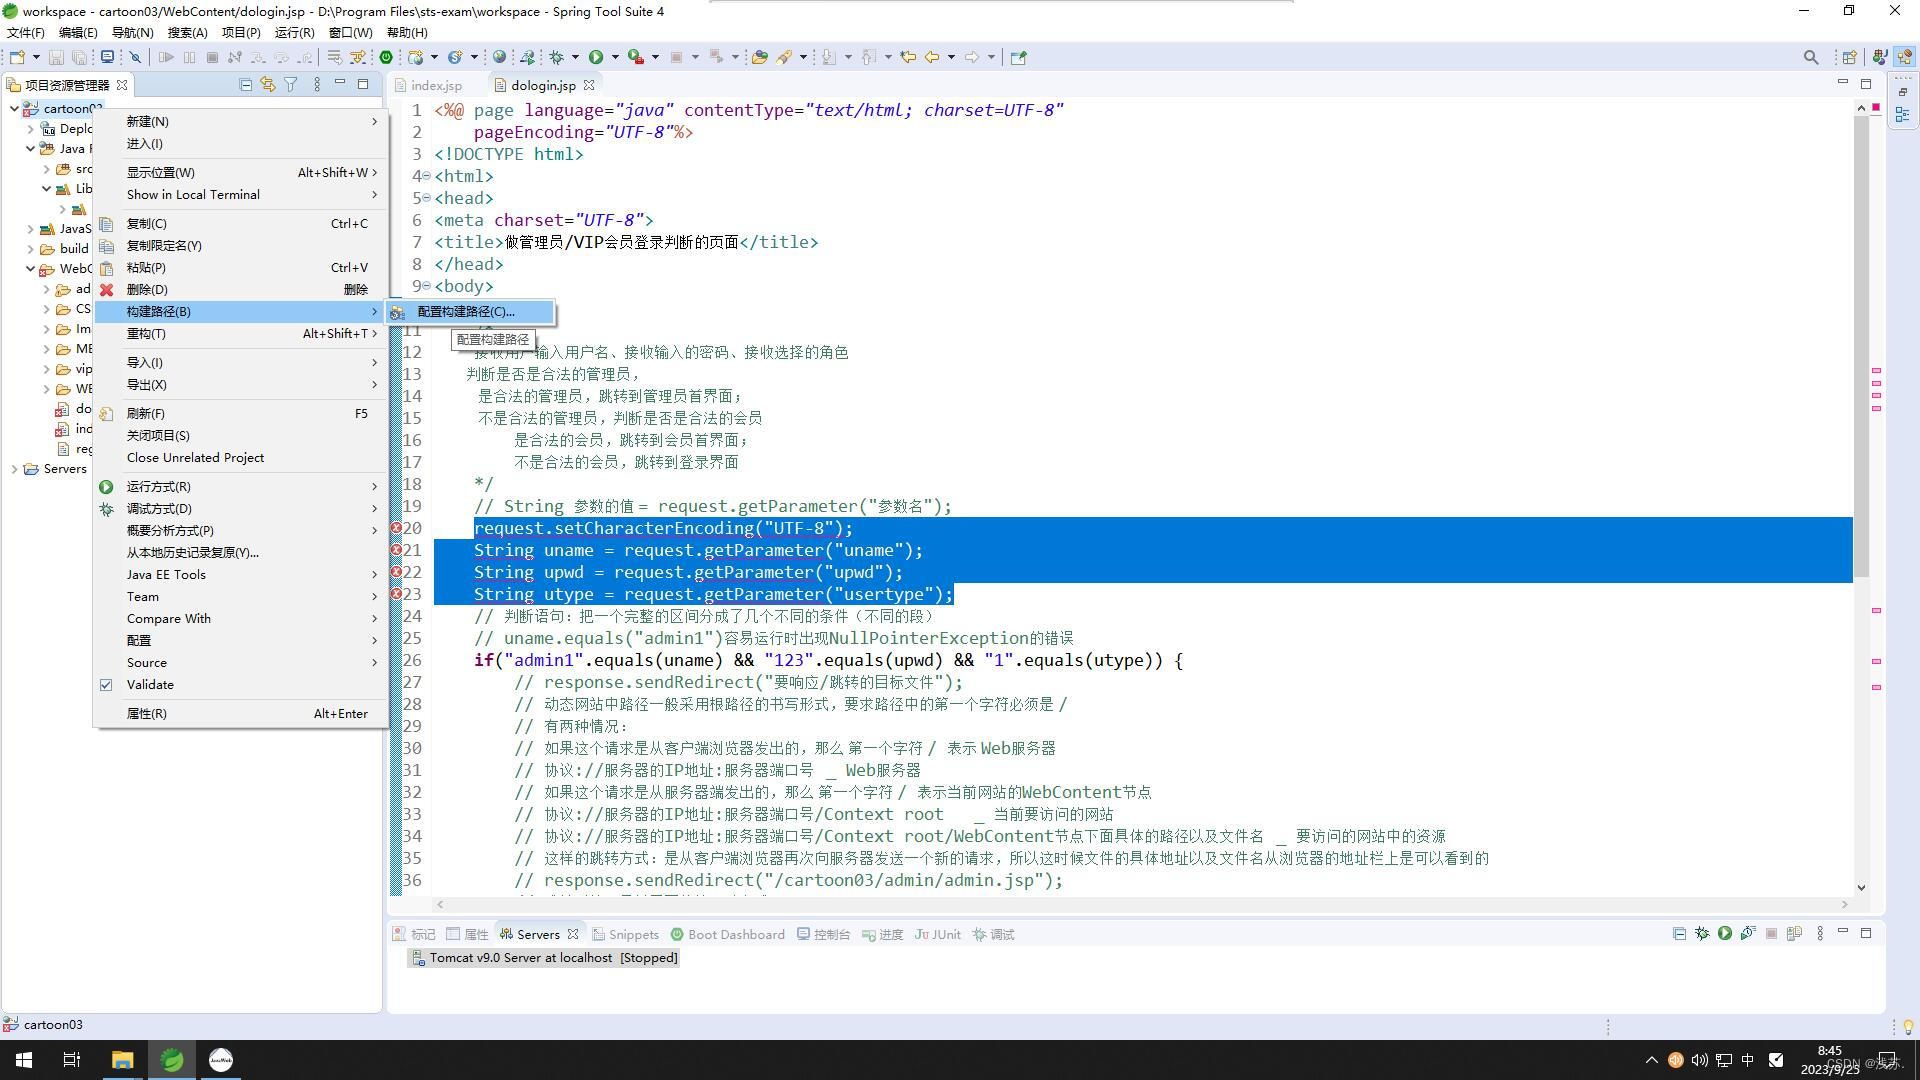This screenshot has width=1920, height=1080.
Task: Open the 窗口(W) menu
Action: [350, 32]
